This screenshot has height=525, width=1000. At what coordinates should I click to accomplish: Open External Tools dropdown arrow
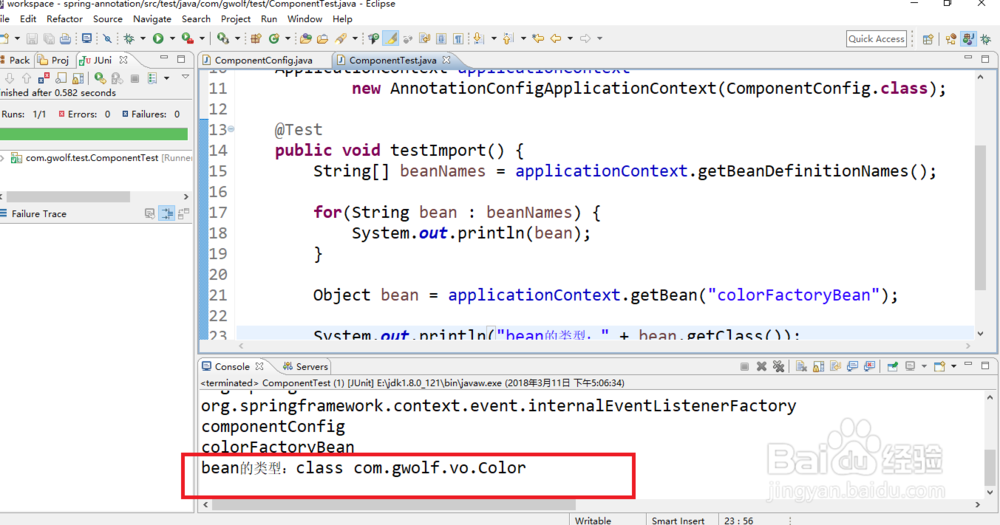(237, 39)
